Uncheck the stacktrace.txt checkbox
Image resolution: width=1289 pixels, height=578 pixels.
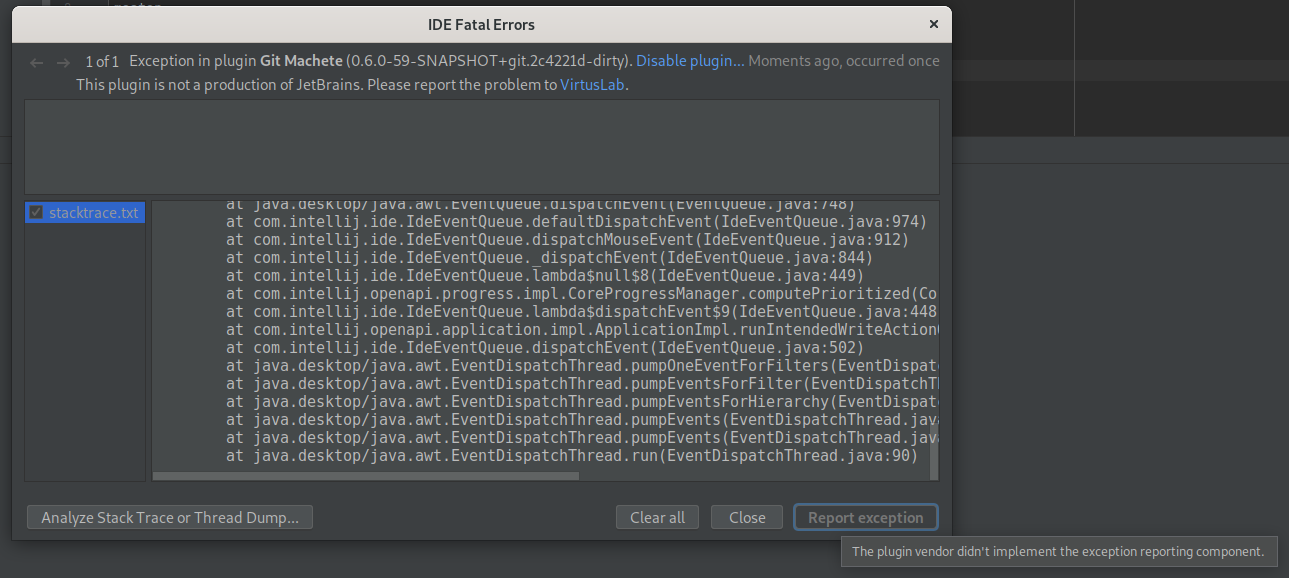pos(36,211)
